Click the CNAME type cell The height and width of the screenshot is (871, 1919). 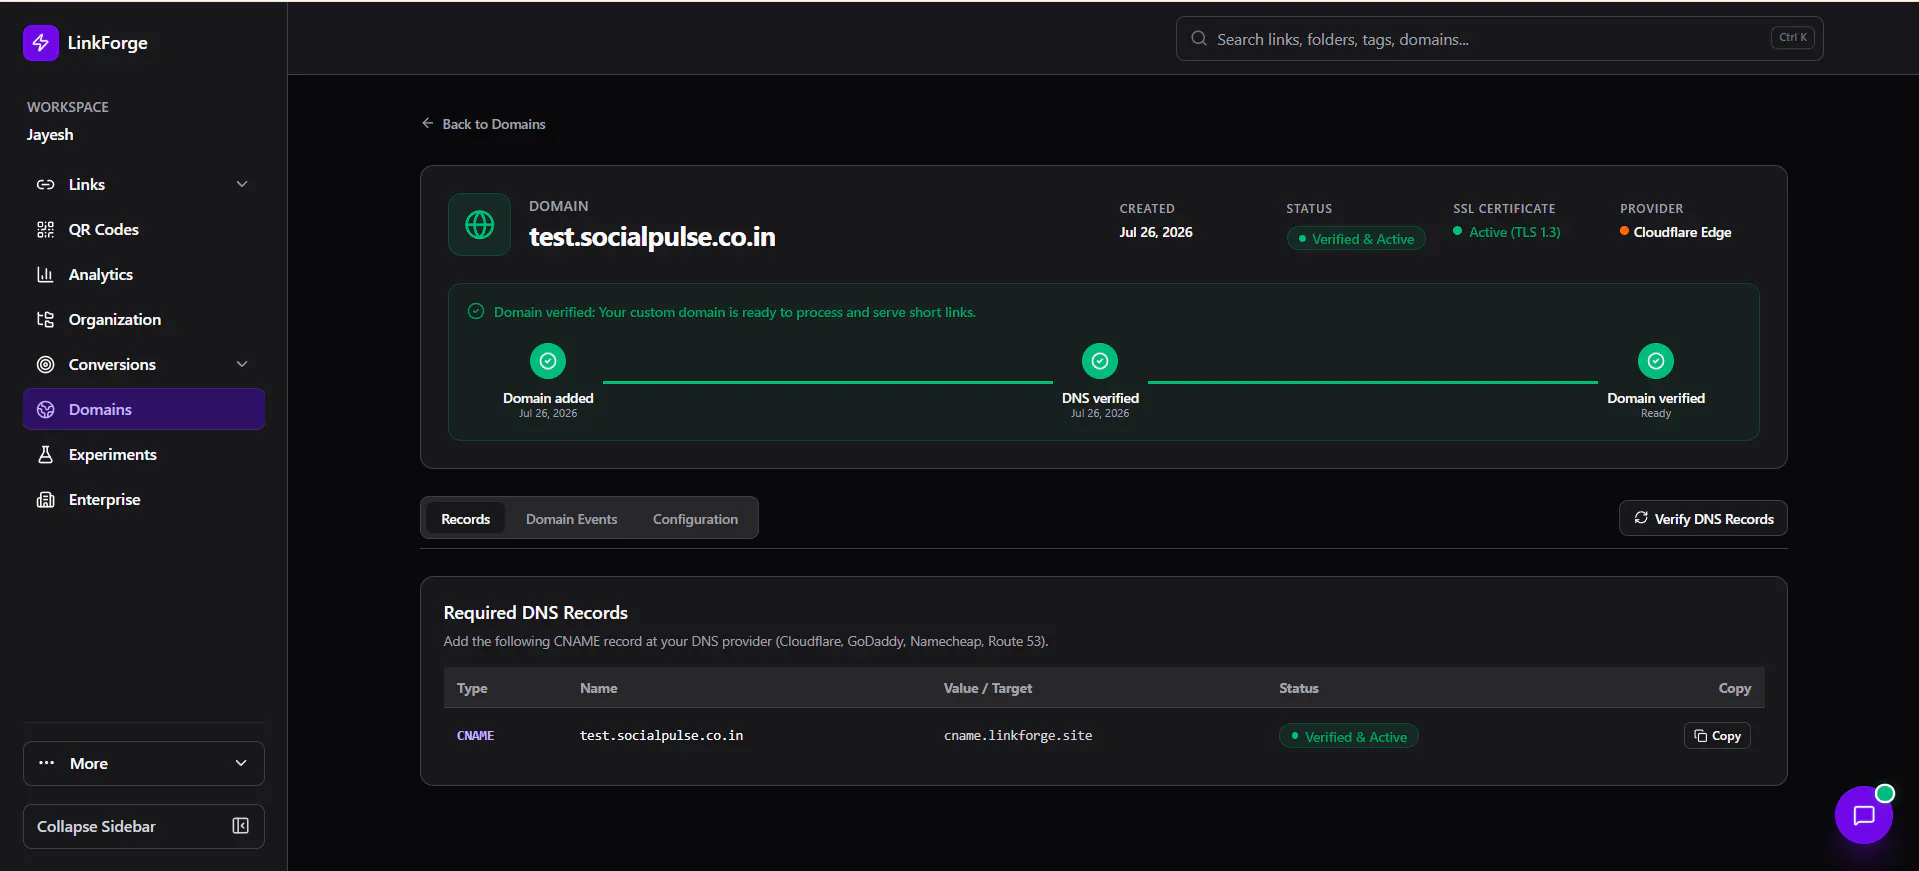[476, 736]
